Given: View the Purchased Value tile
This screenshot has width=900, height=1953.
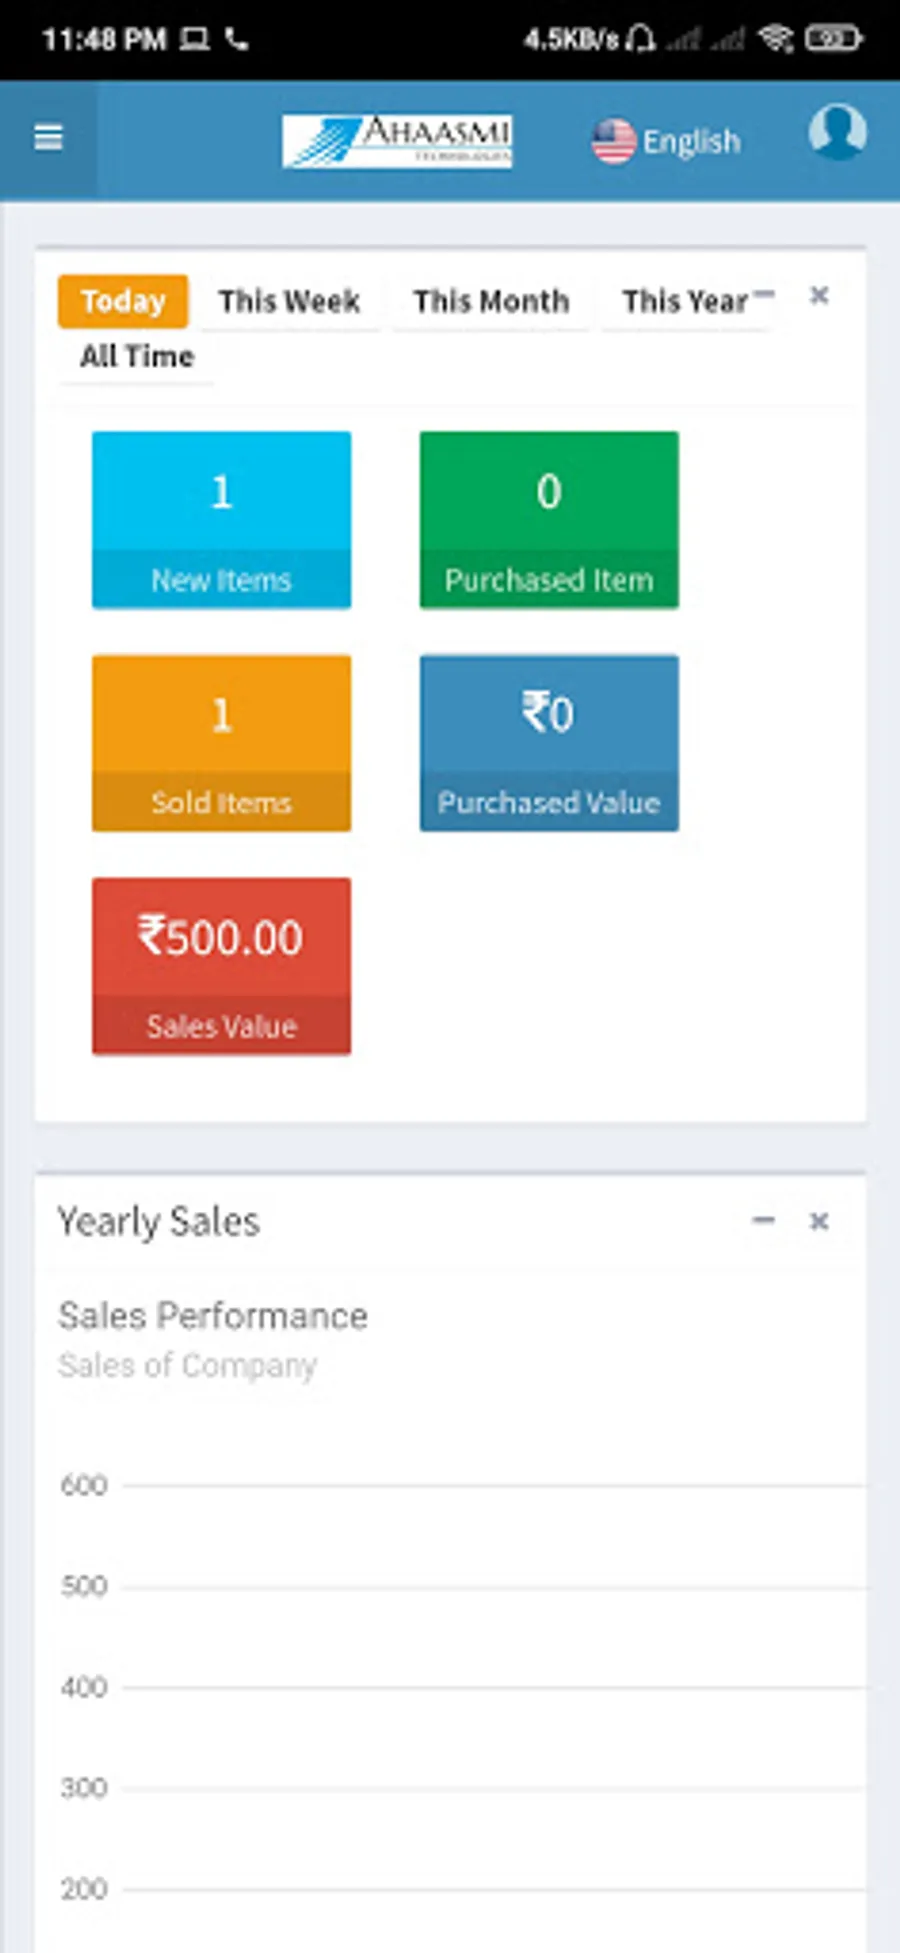Looking at the screenshot, I should tap(549, 742).
